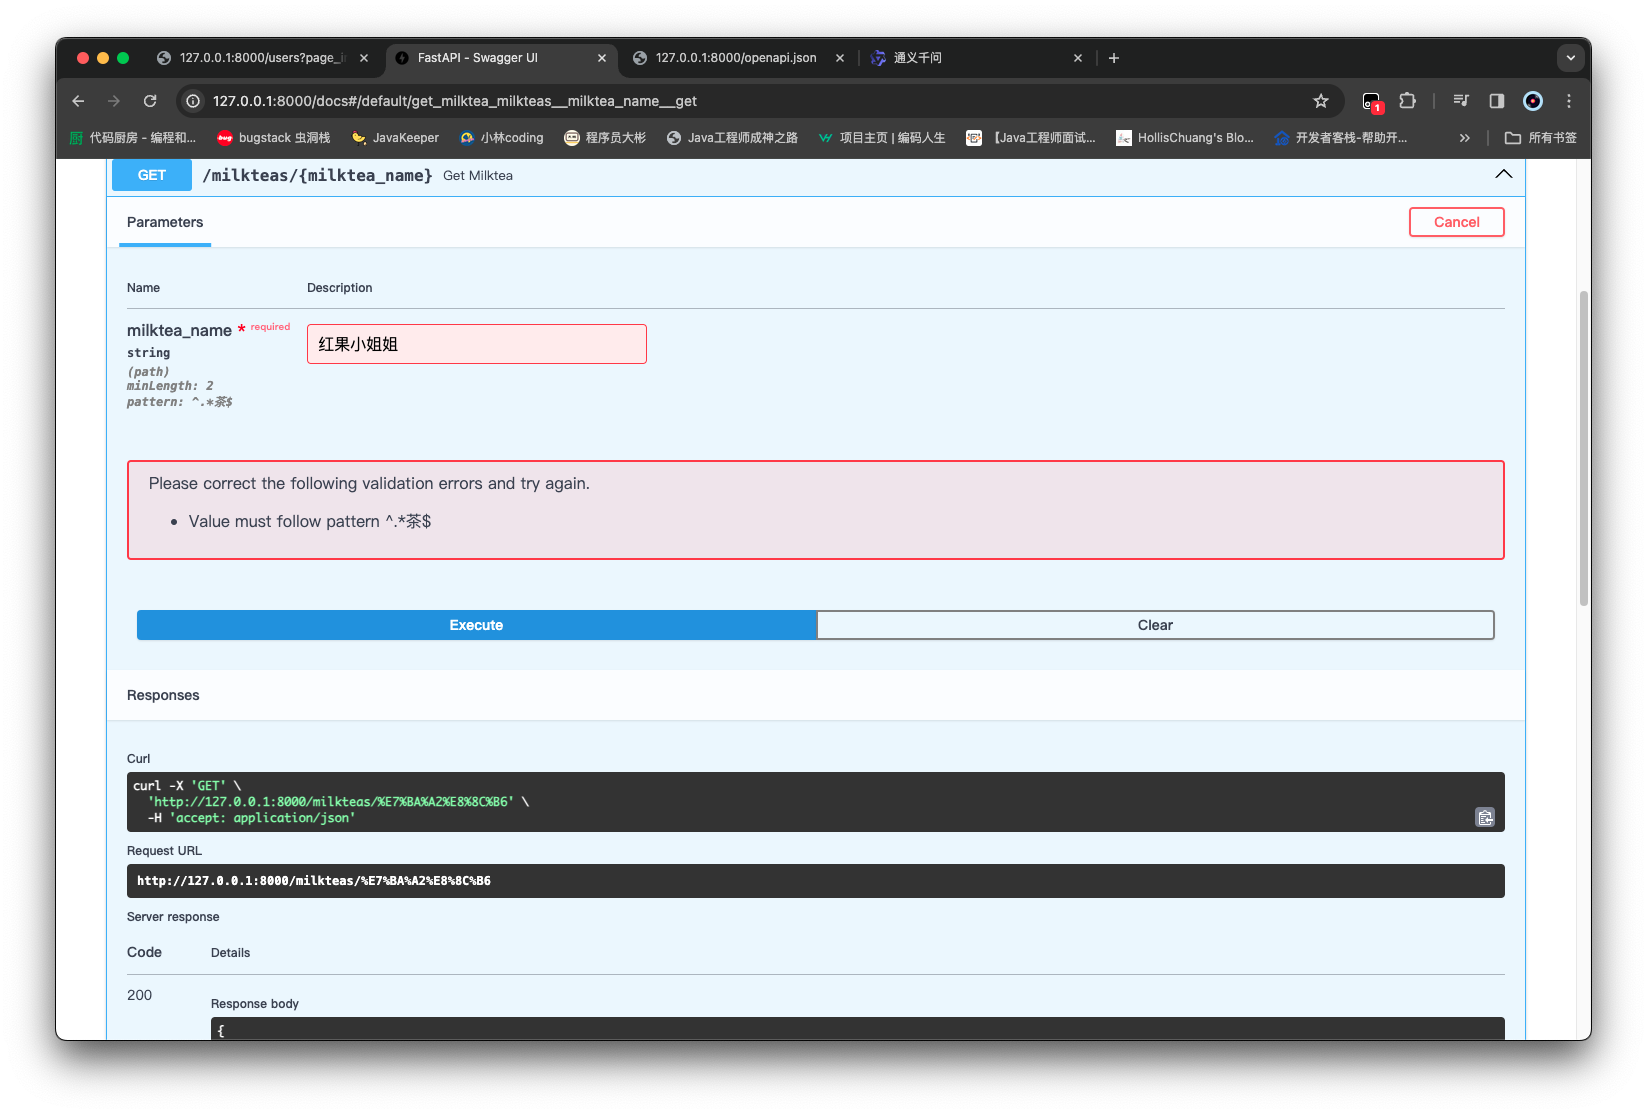The width and height of the screenshot is (1647, 1114).
Task: Open the Chrome side panel icon
Action: 1497,101
